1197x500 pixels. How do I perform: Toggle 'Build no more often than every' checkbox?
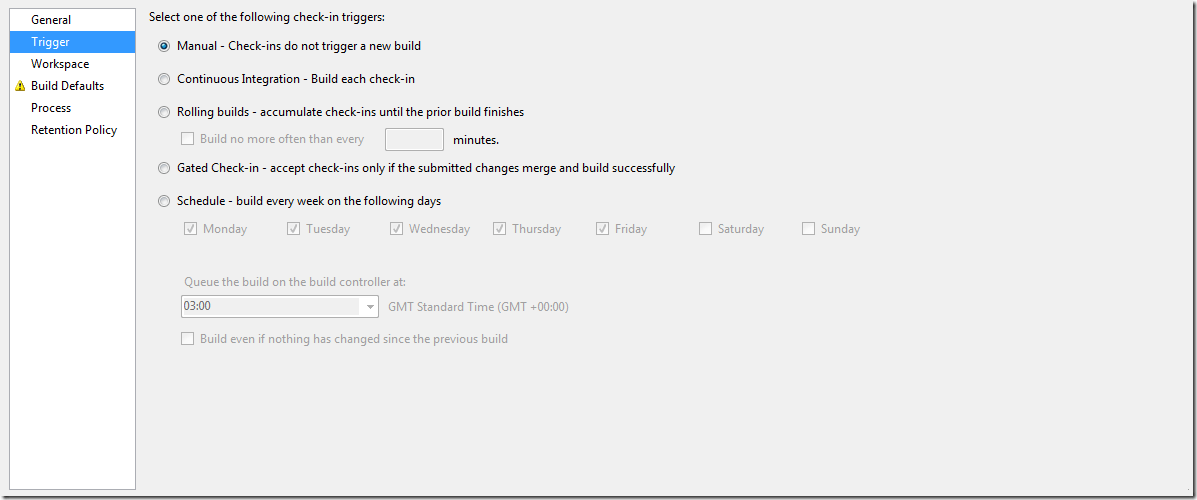pyautogui.click(x=187, y=139)
